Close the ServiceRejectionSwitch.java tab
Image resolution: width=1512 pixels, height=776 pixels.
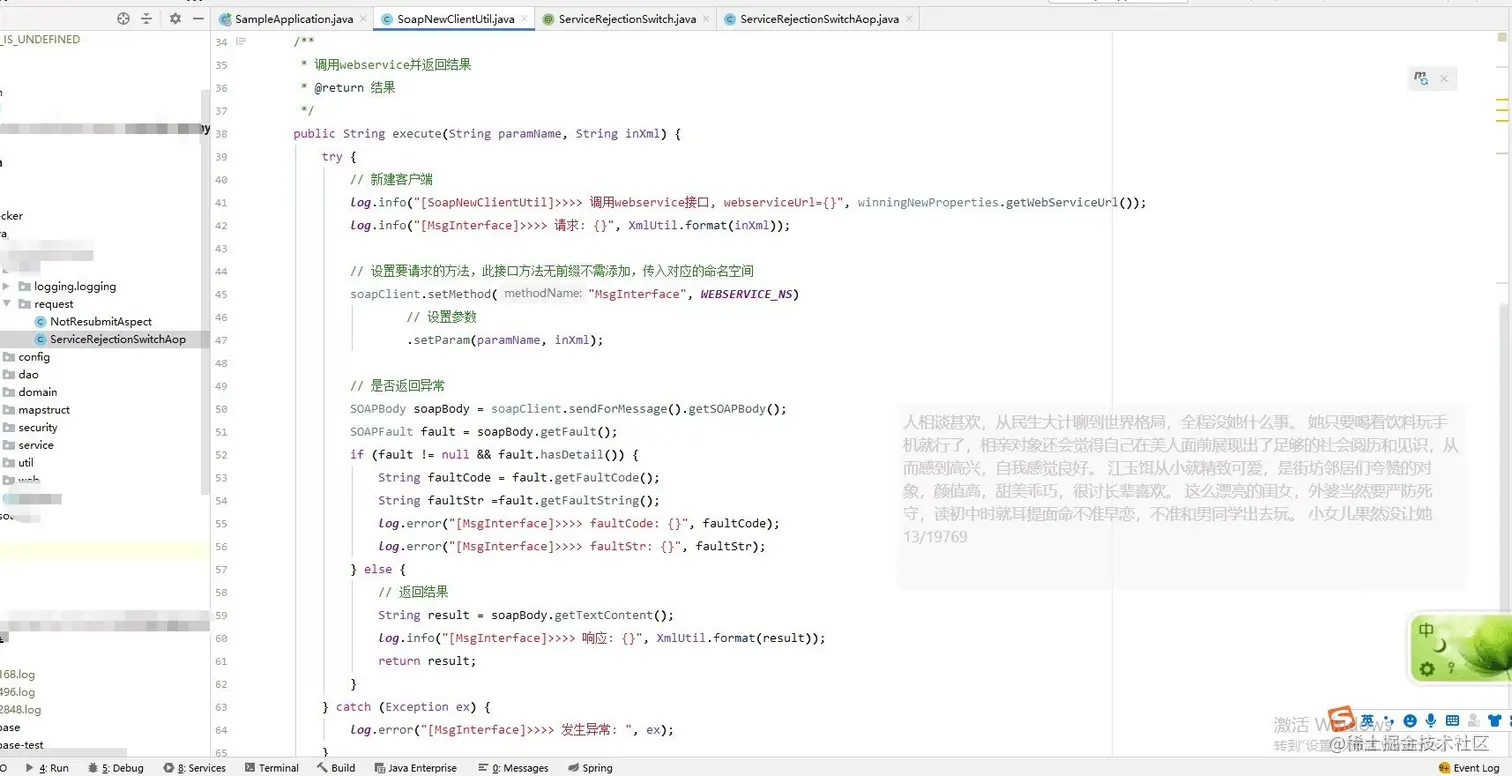[x=706, y=19]
